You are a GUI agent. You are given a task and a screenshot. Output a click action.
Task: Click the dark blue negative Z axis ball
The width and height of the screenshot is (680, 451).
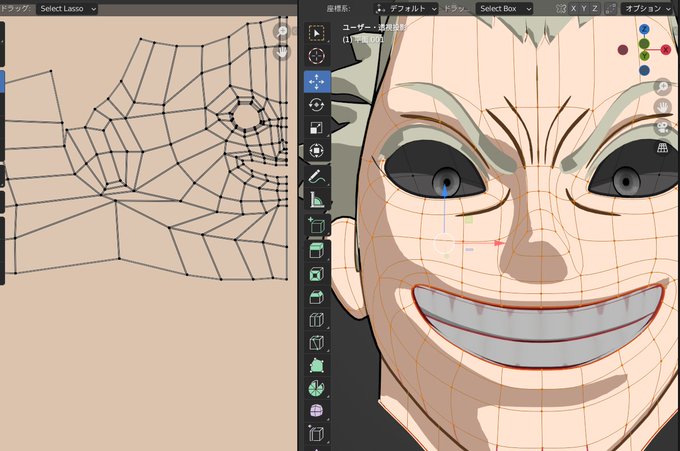click(x=644, y=70)
